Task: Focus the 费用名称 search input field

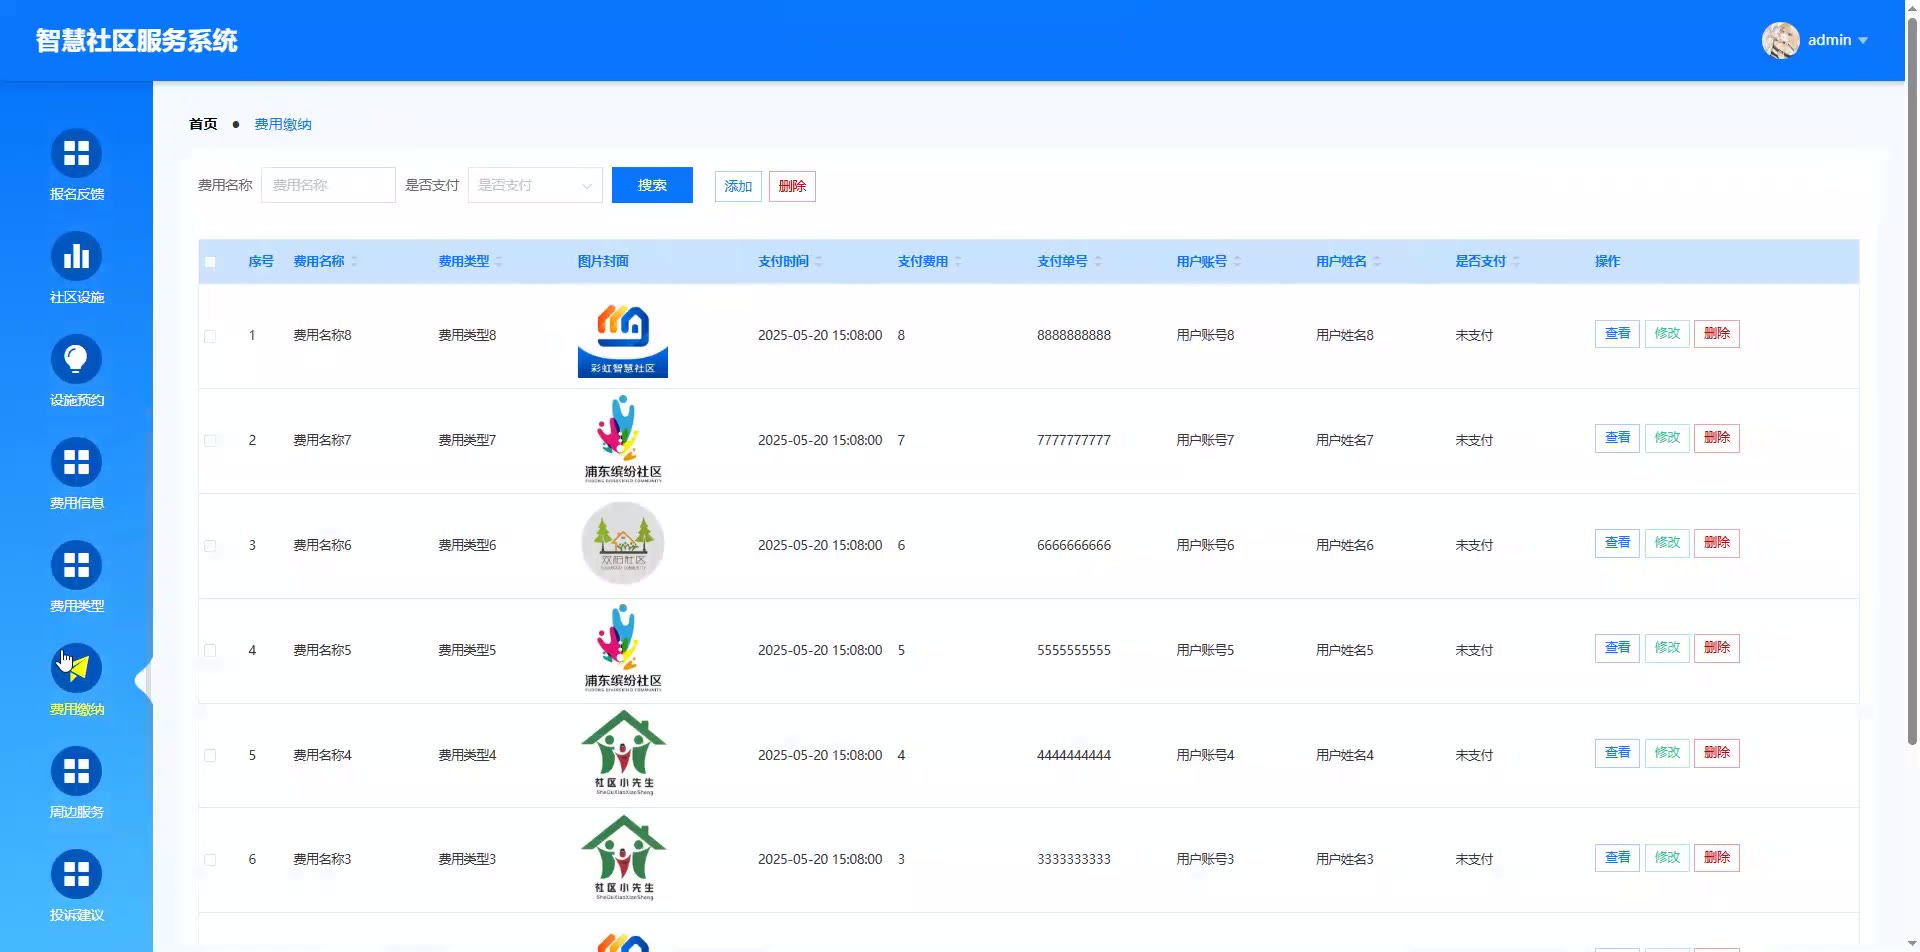Action: [x=328, y=185]
